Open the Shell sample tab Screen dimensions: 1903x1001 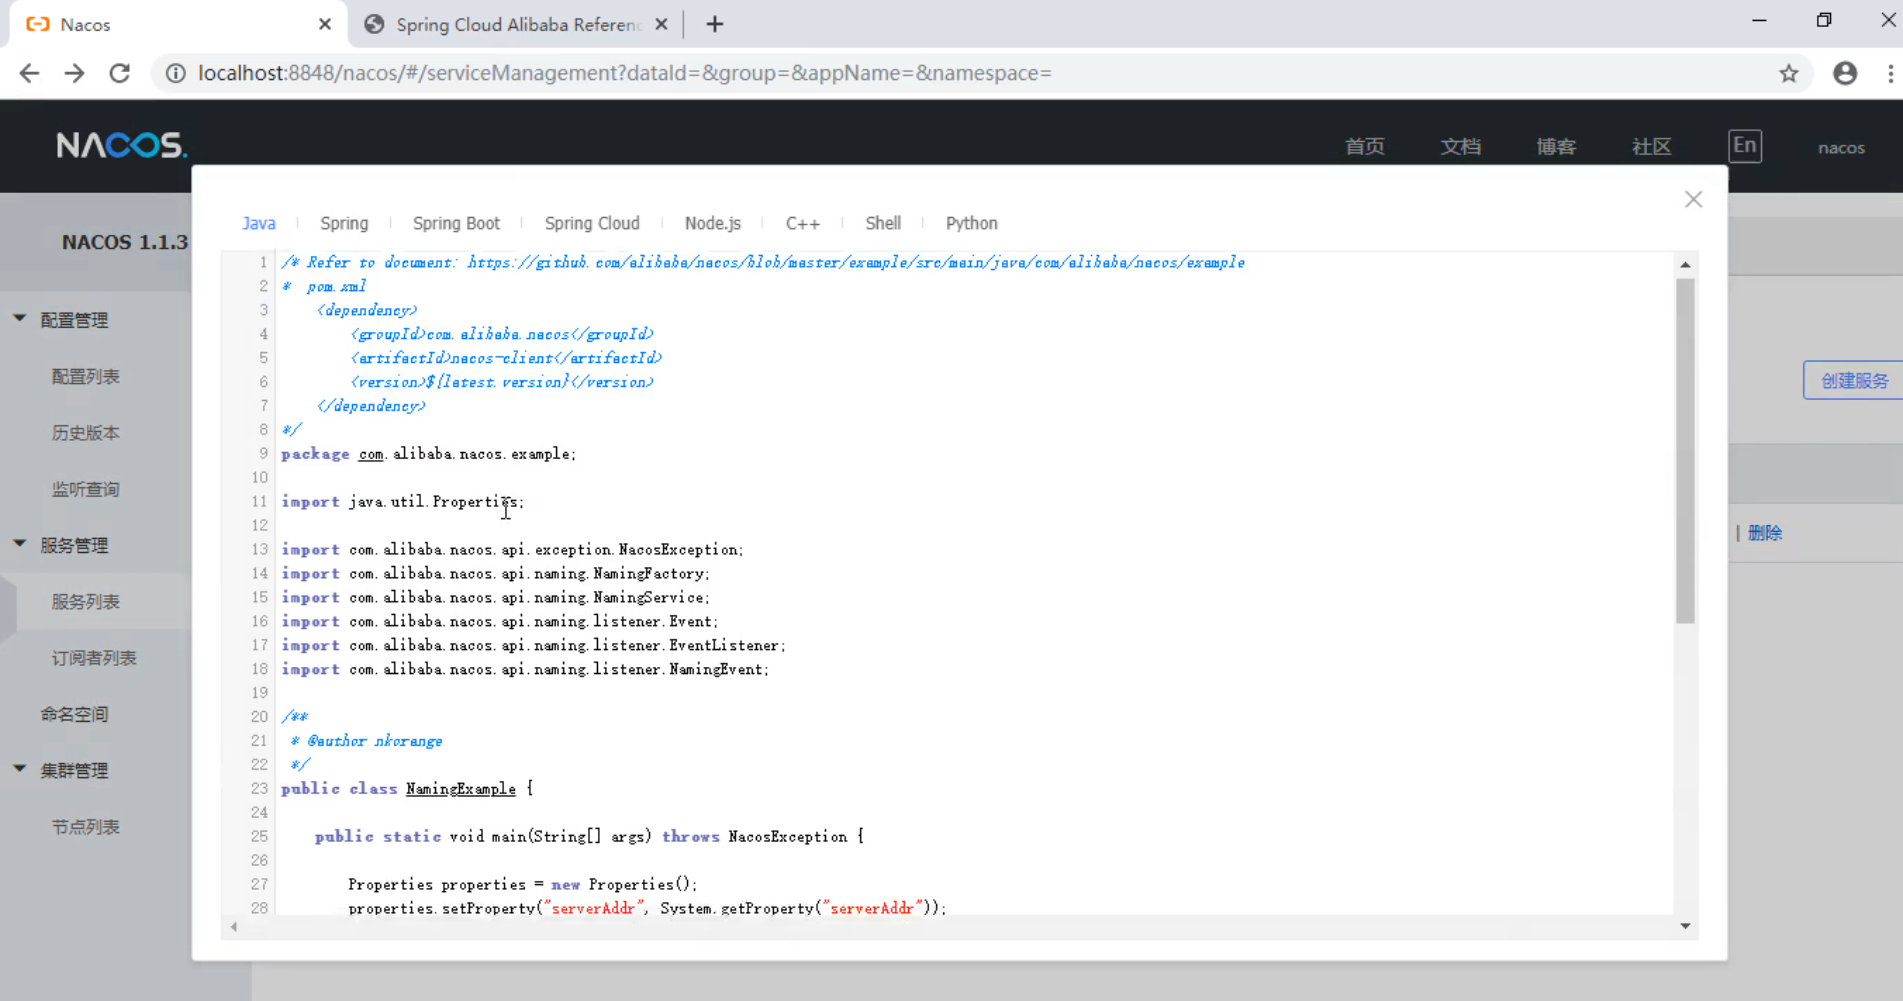[x=883, y=223]
